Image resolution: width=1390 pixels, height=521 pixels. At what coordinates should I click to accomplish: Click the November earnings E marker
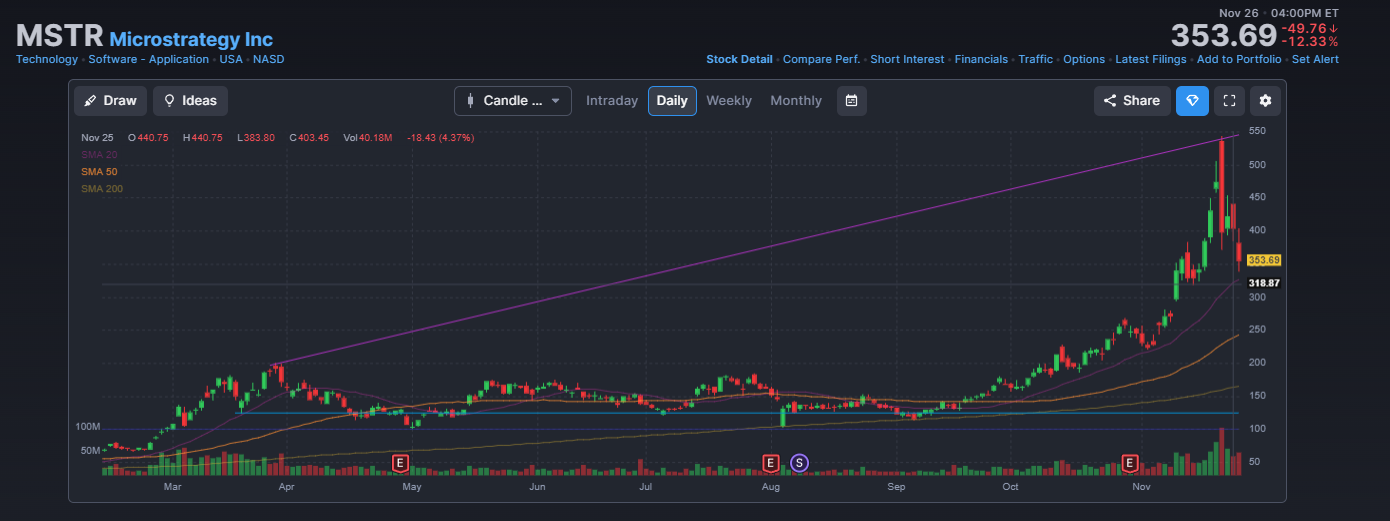pyautogui.click(x=1130, y=463)
